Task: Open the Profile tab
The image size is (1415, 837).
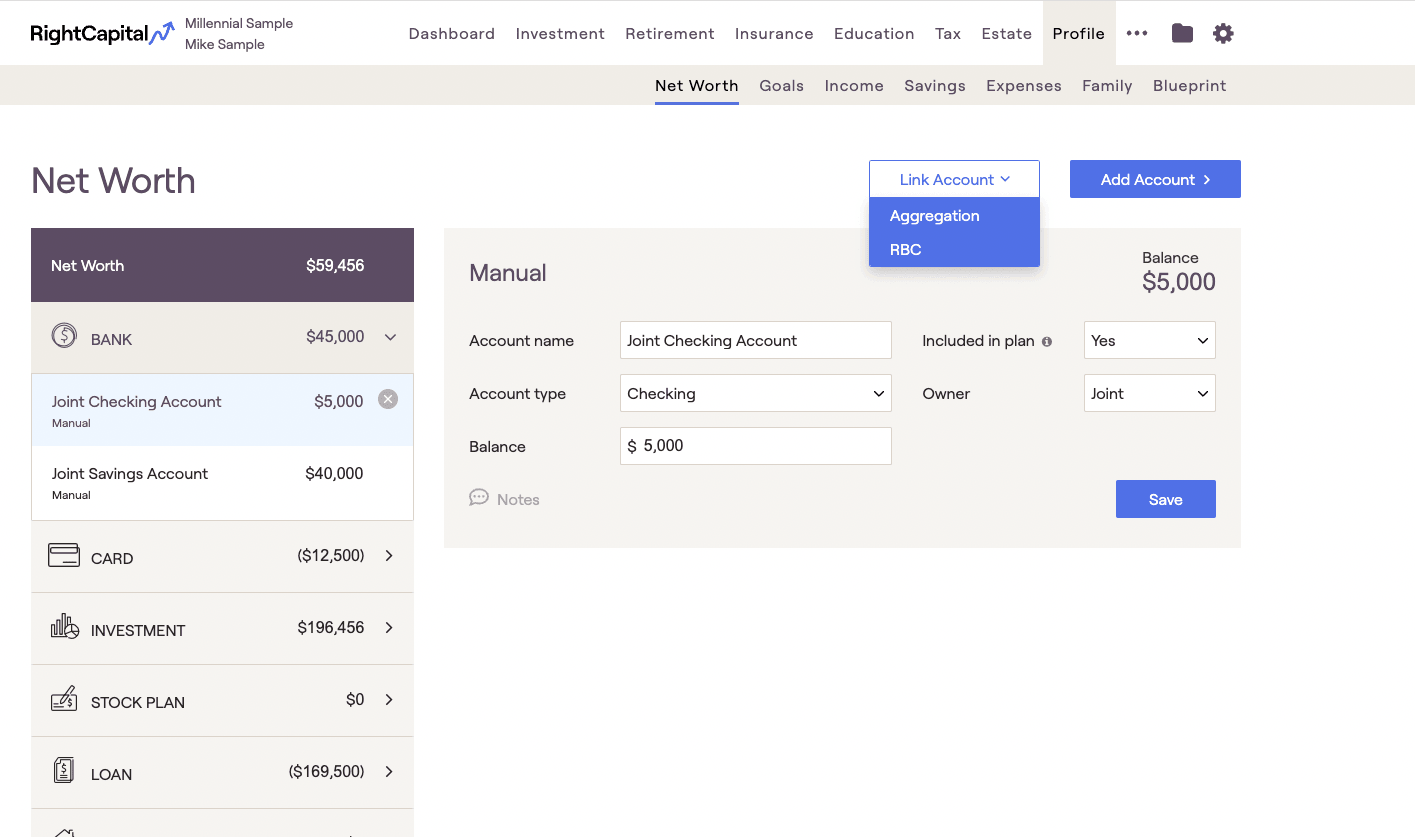Action: click(x=1079, y=33)
